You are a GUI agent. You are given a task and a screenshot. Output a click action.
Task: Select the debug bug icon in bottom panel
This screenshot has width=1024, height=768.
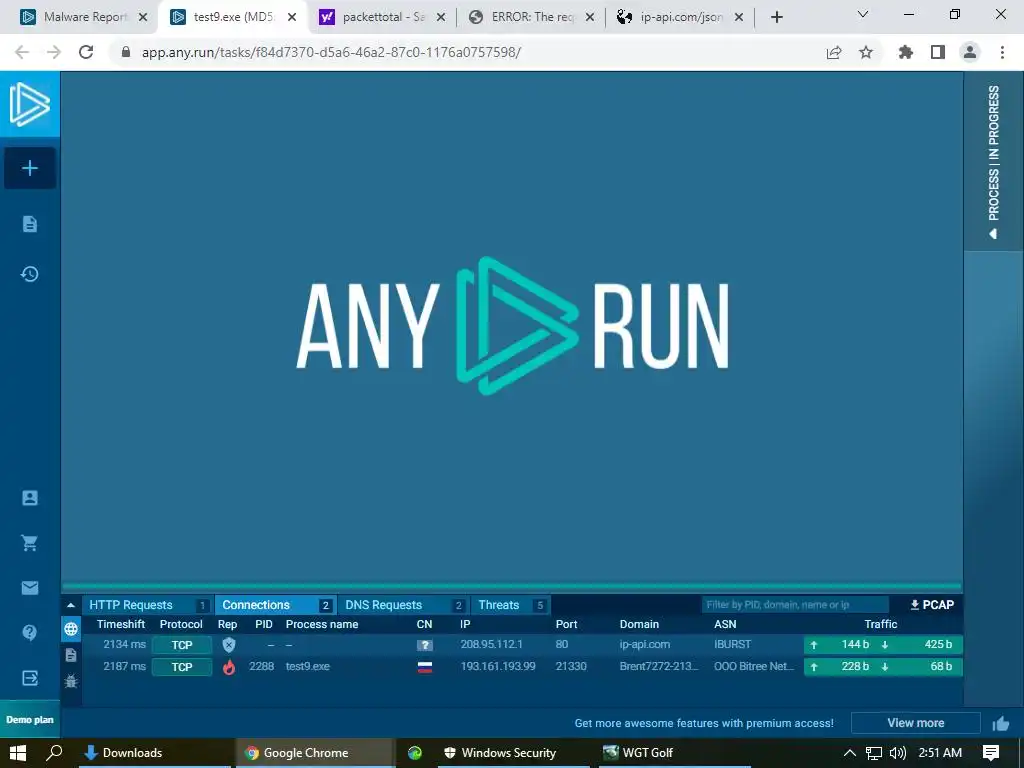coord(71,681)
